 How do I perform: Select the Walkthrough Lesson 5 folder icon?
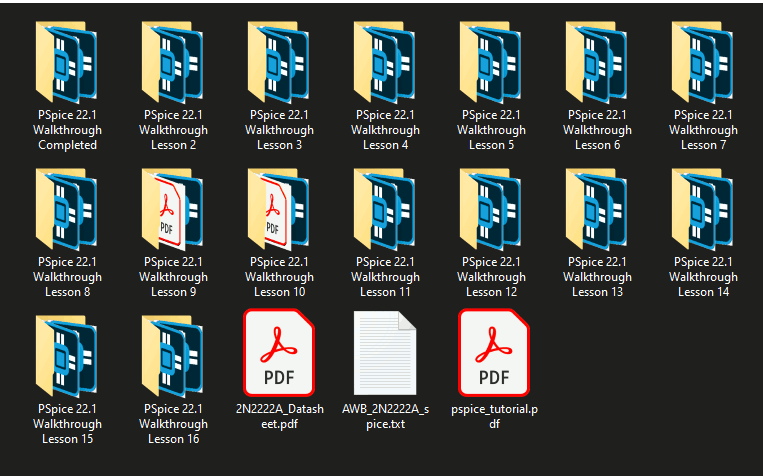(491, 62)
